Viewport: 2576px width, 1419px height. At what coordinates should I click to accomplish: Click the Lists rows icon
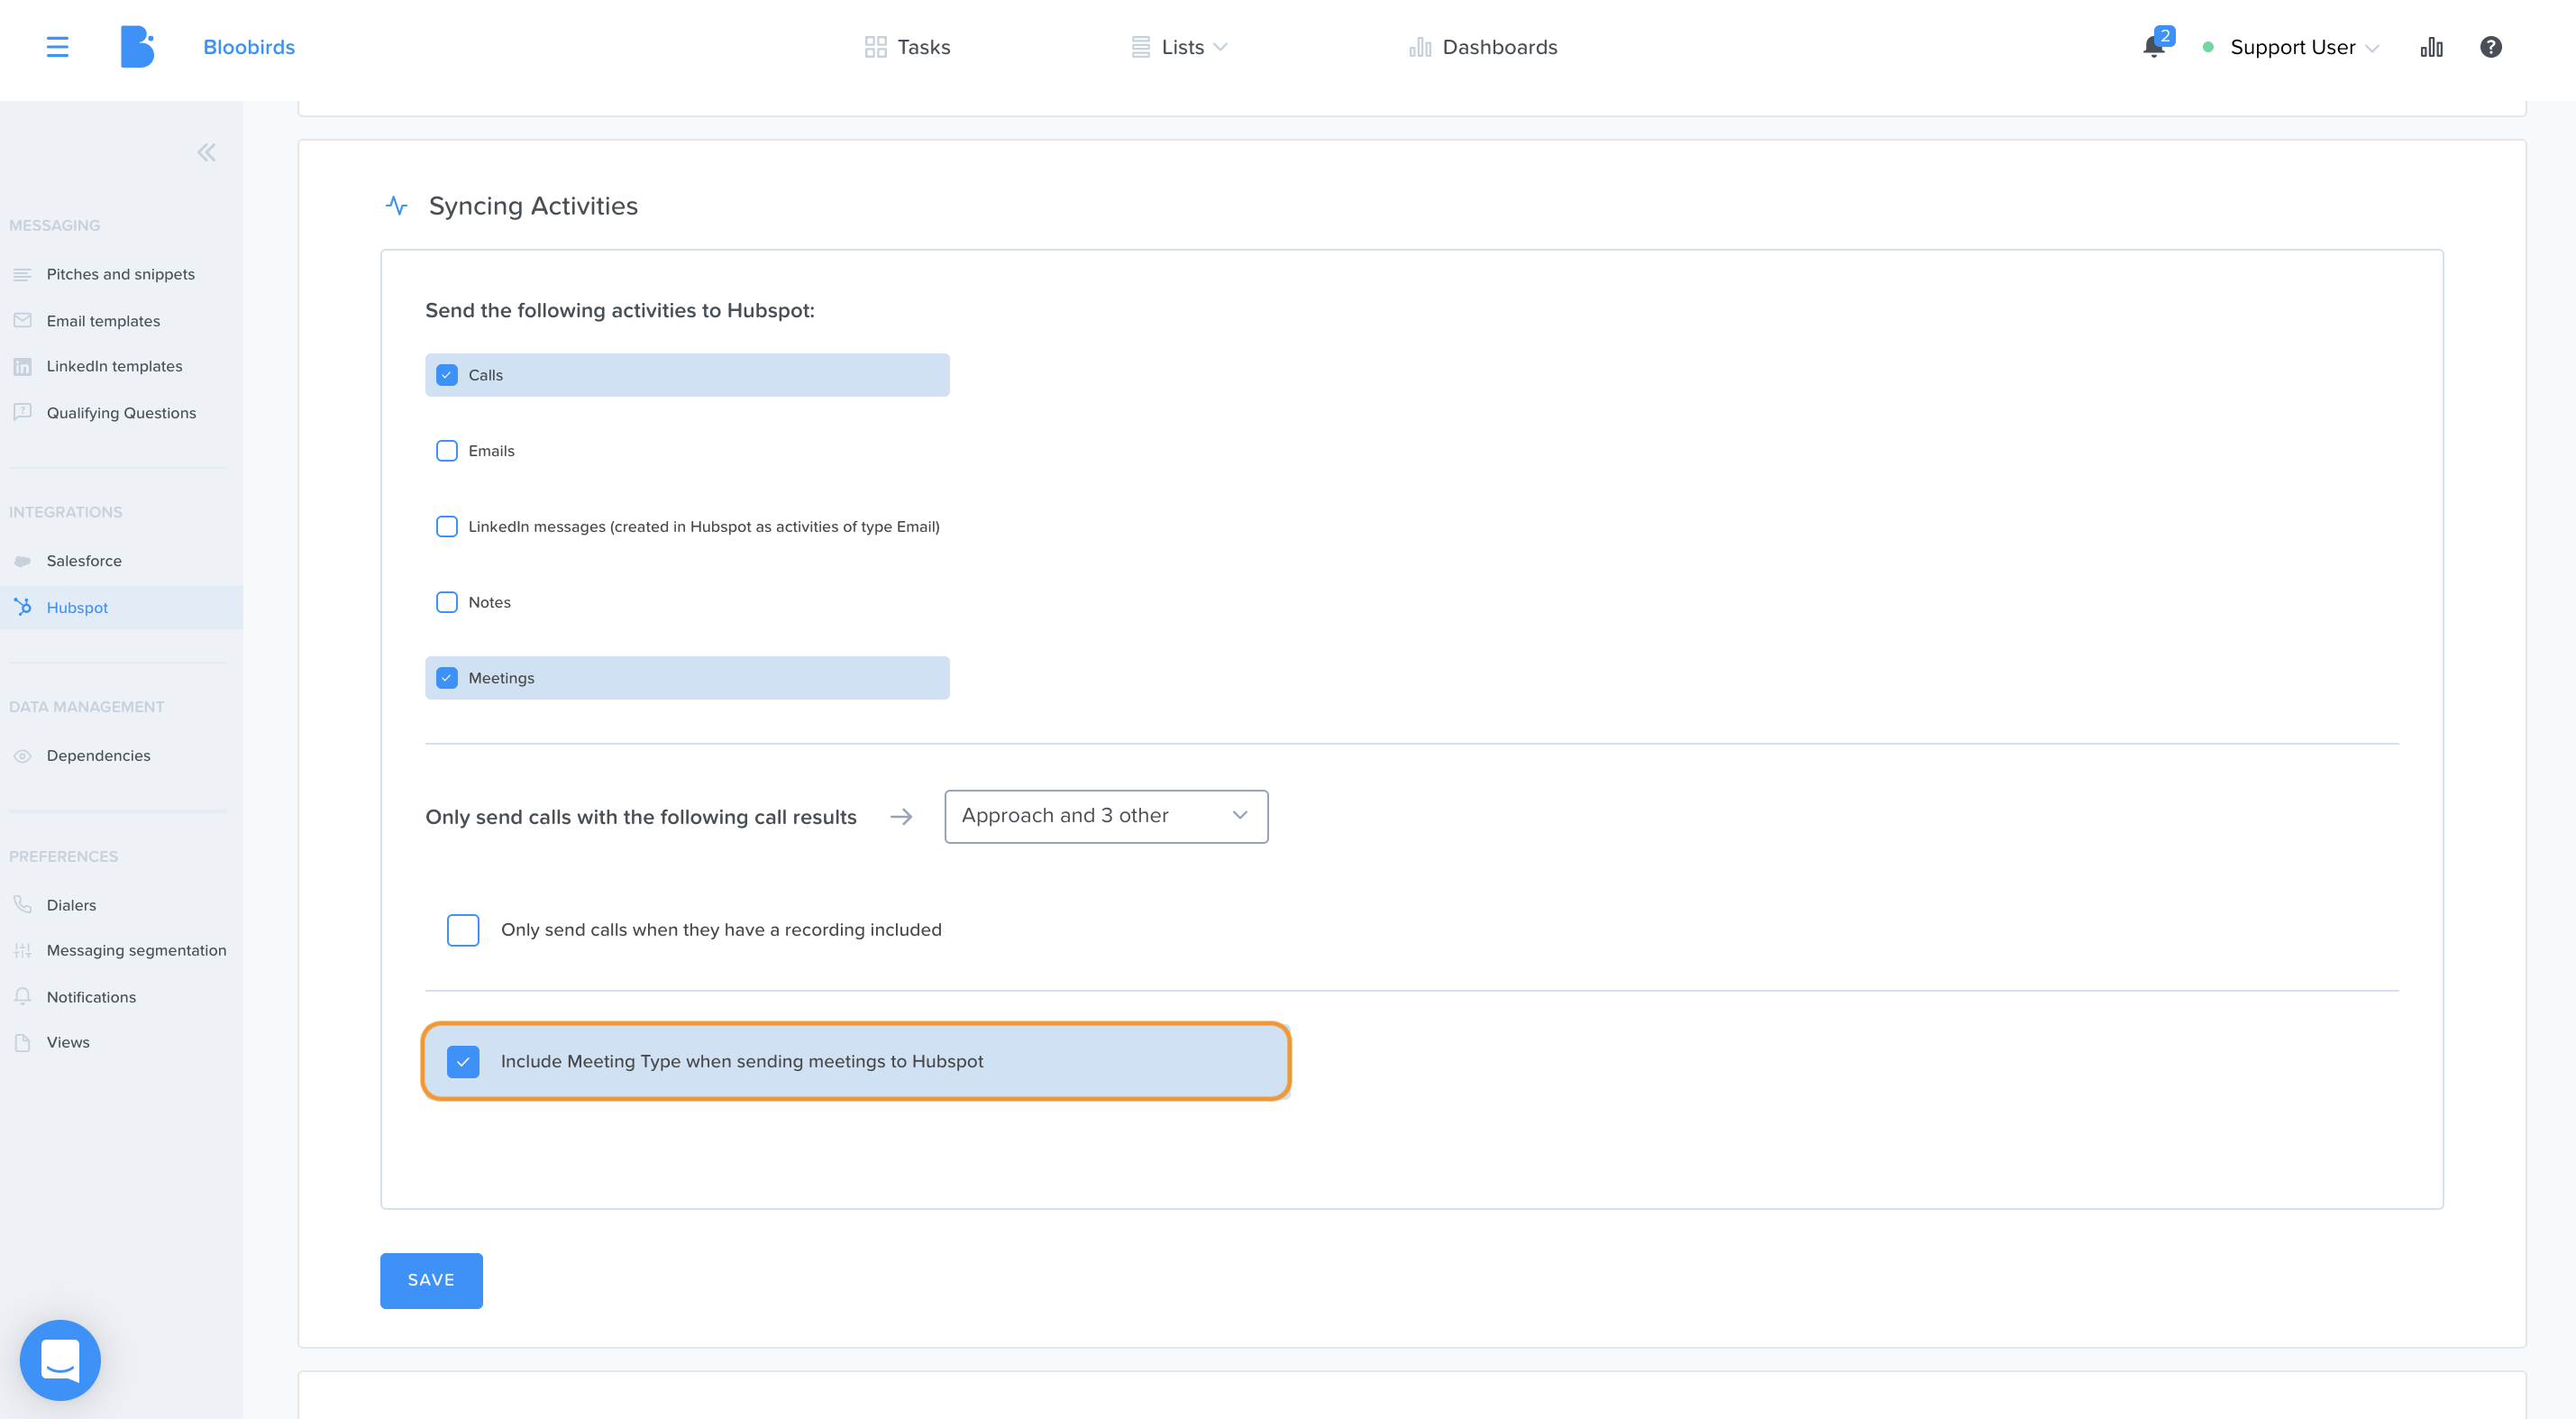click(1140, 47)
